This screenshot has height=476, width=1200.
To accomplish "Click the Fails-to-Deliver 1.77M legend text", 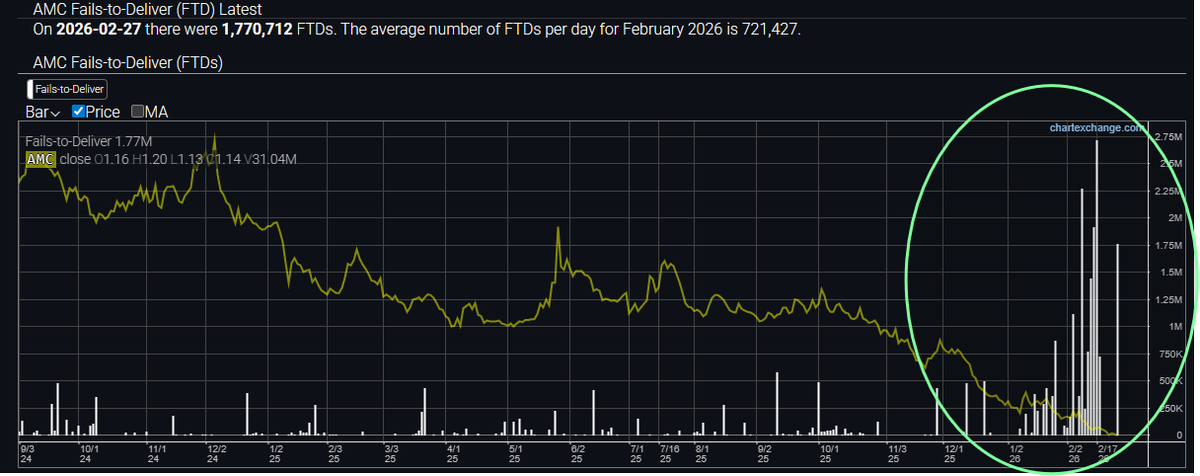I will click(88, 142).
